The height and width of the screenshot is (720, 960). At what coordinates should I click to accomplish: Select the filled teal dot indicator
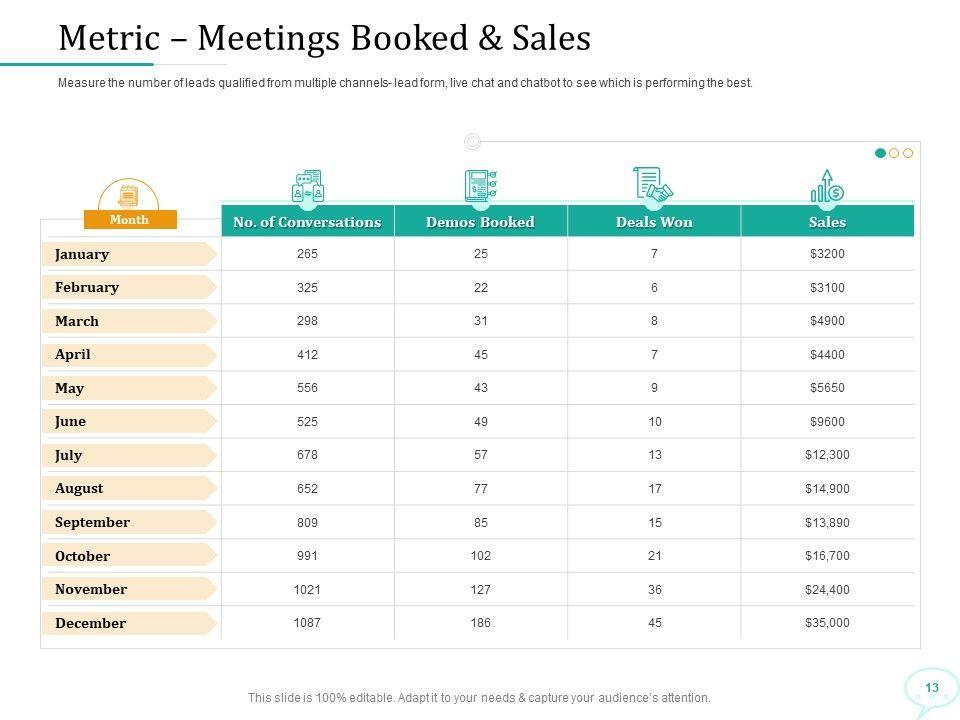tap(880, 153)
